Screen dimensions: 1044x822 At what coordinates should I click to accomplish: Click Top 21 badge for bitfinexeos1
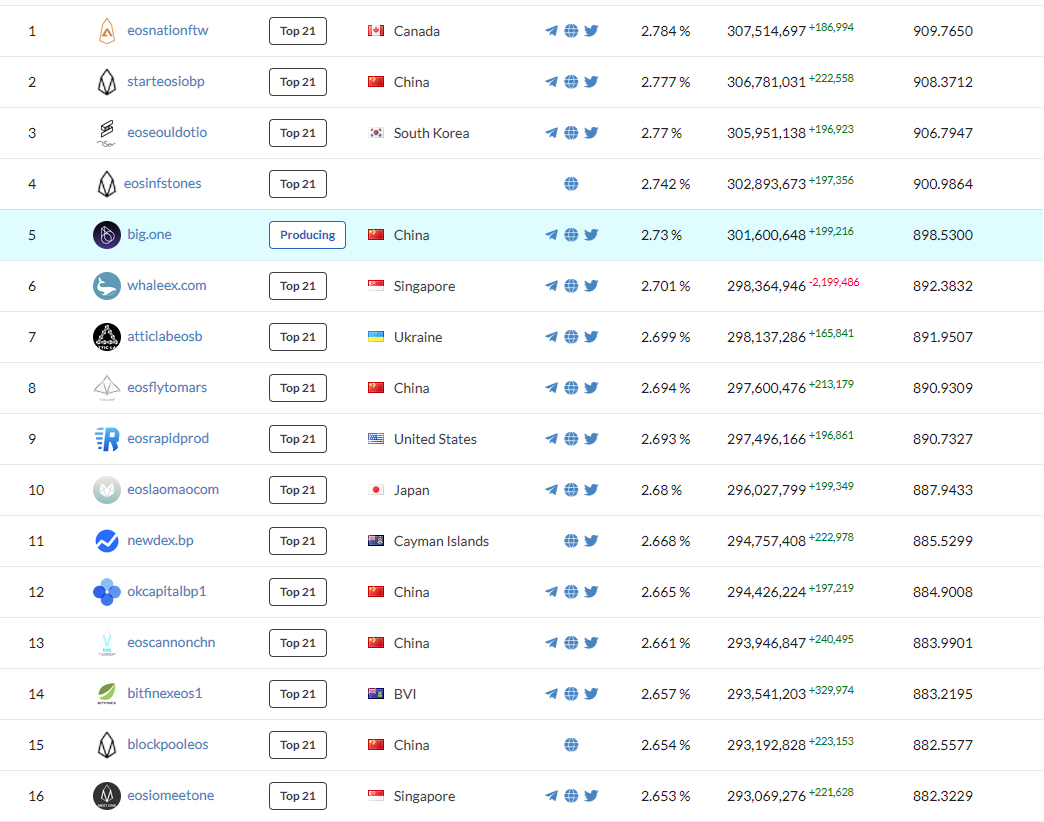coord(298,694)
